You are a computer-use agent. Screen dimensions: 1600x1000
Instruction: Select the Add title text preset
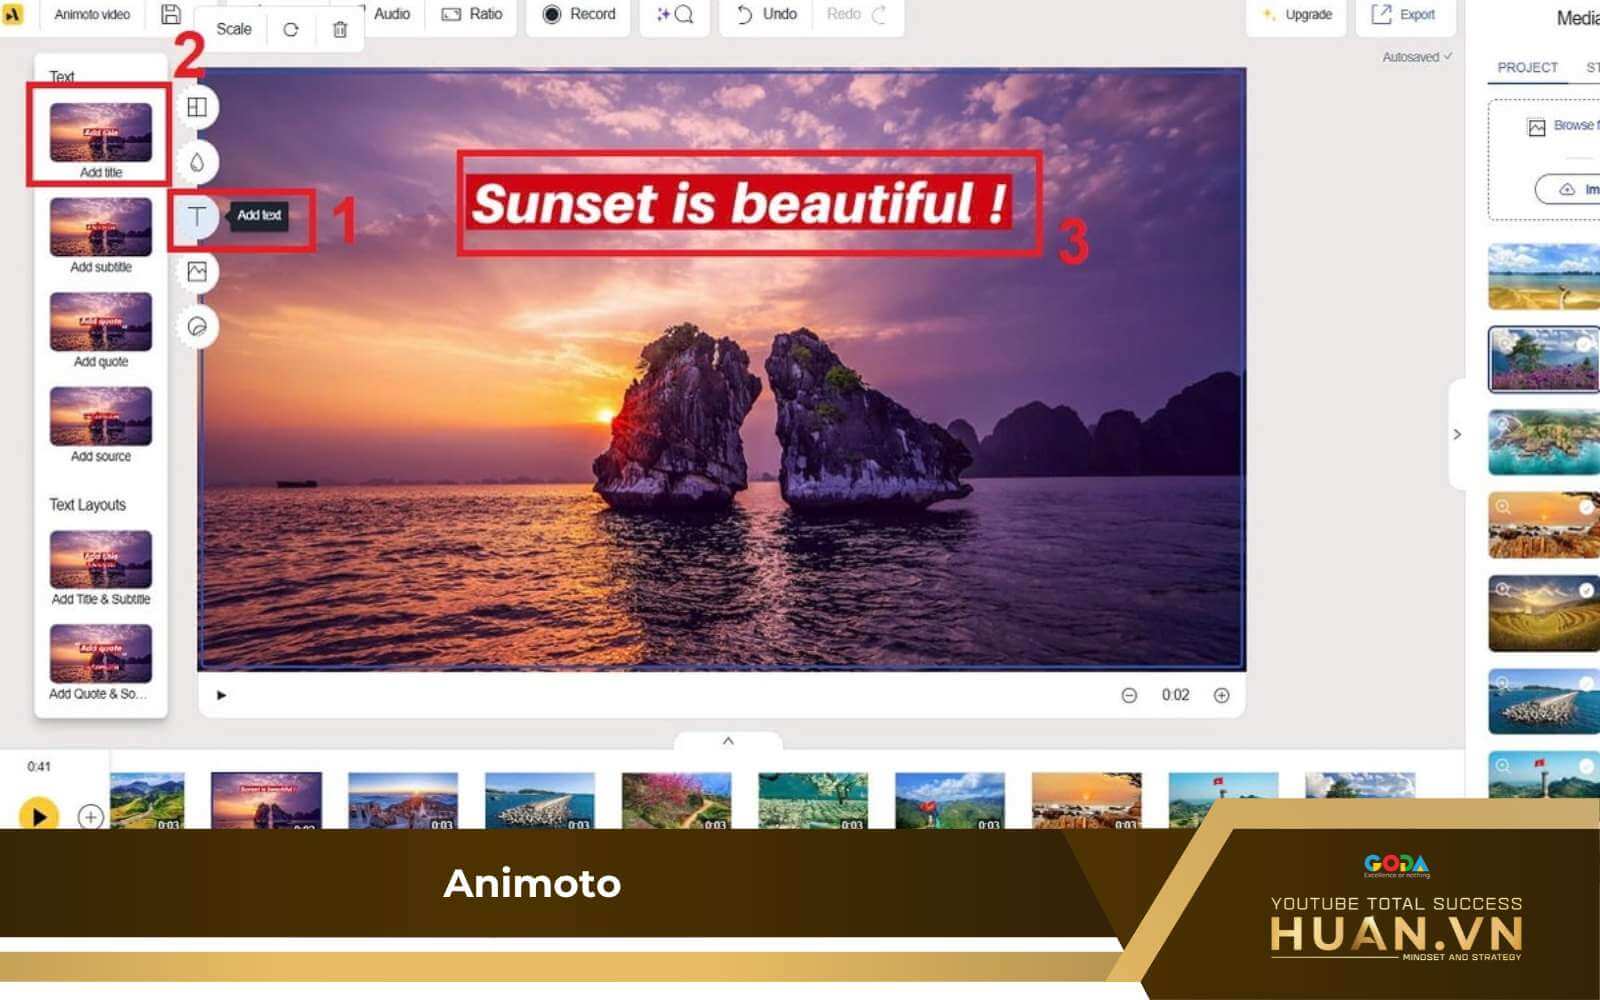101,138
